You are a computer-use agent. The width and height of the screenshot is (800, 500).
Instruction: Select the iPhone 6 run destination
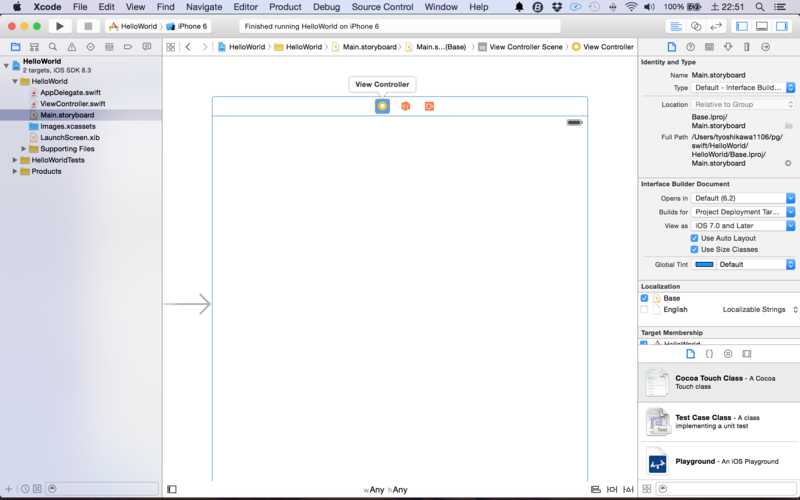pos(187,26)
